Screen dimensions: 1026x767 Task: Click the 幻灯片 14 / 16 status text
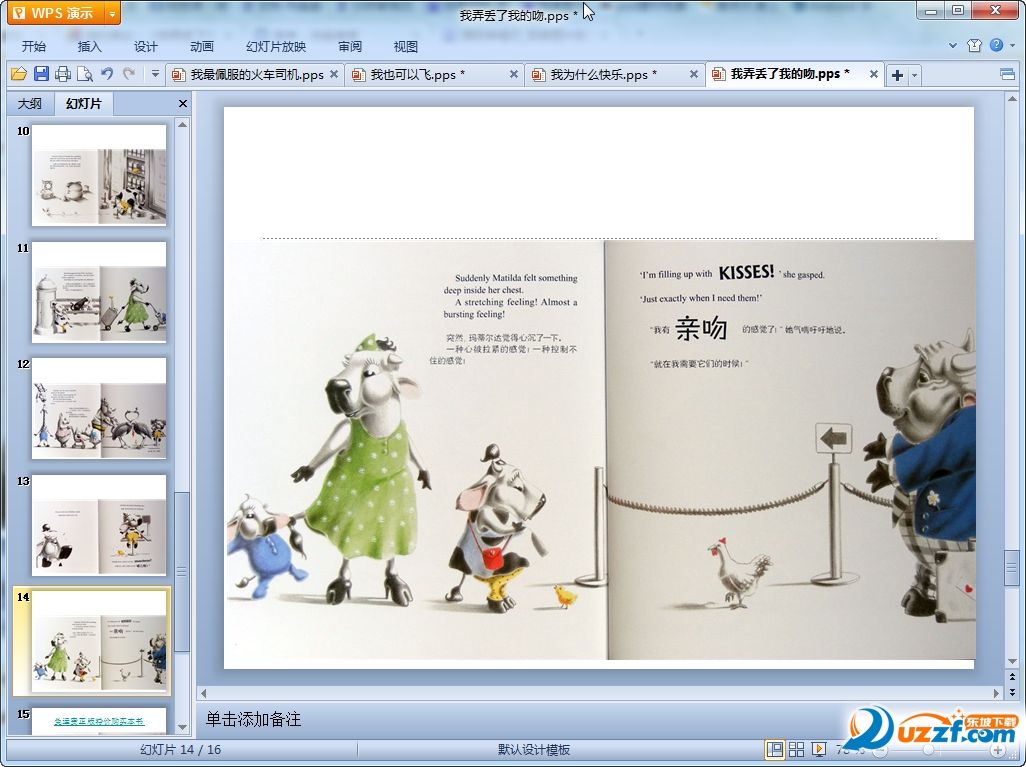[x=181, y=749]
